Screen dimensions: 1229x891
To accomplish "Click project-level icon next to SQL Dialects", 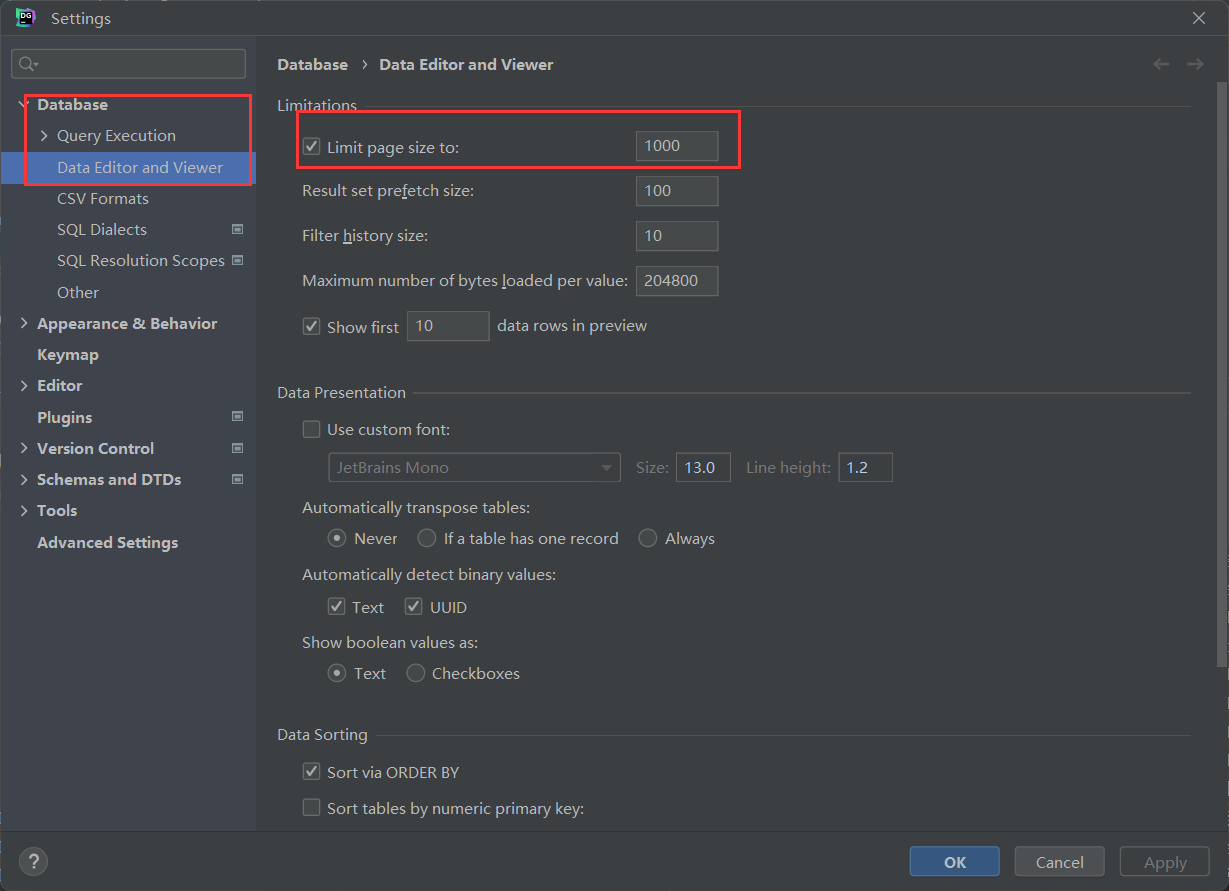I will click(x=237, y=229).
